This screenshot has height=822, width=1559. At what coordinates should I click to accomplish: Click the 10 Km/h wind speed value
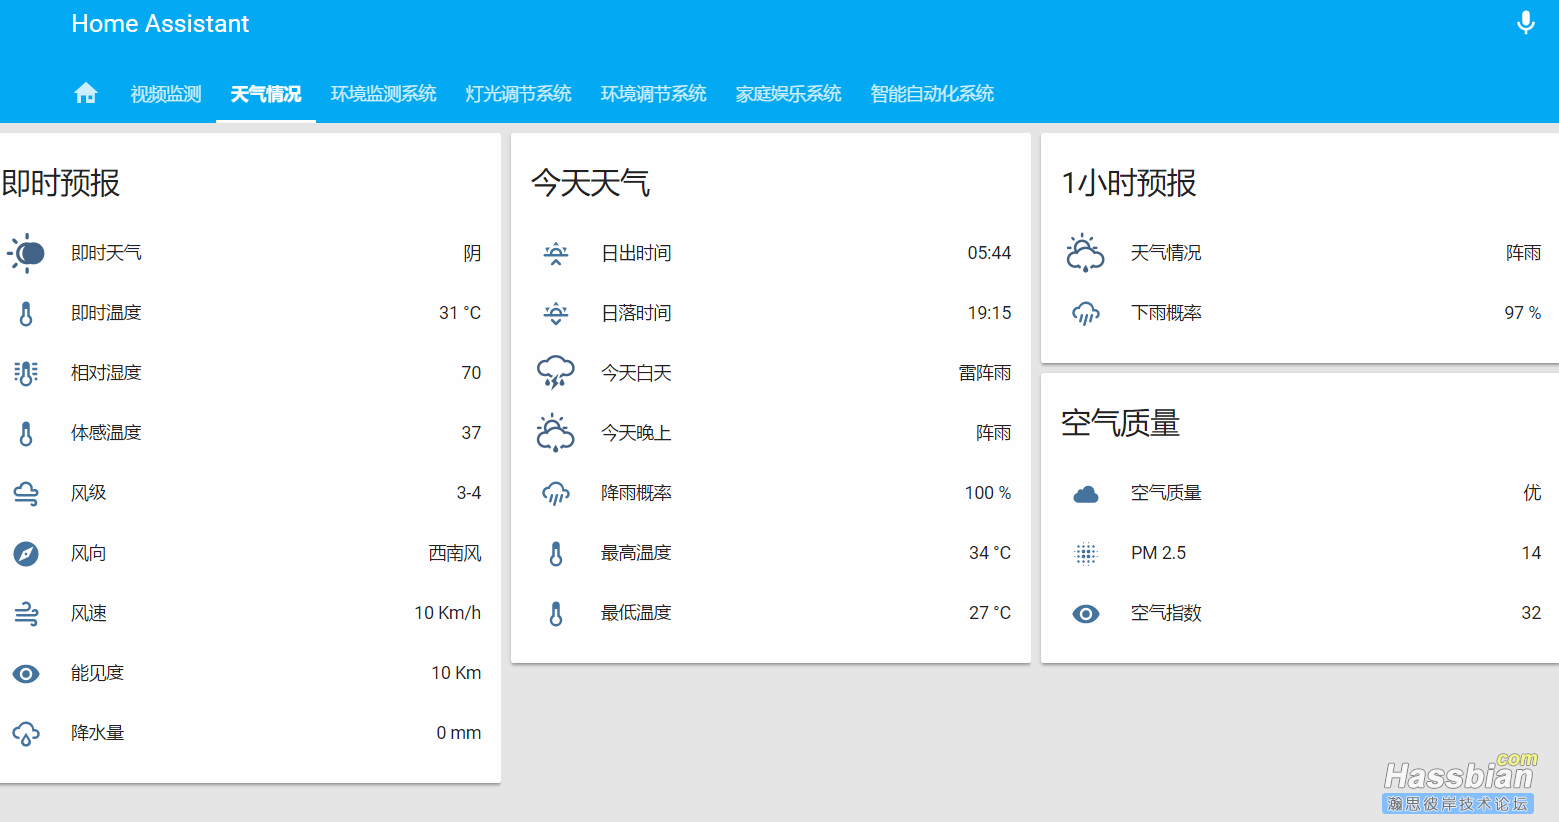[448, 613]
